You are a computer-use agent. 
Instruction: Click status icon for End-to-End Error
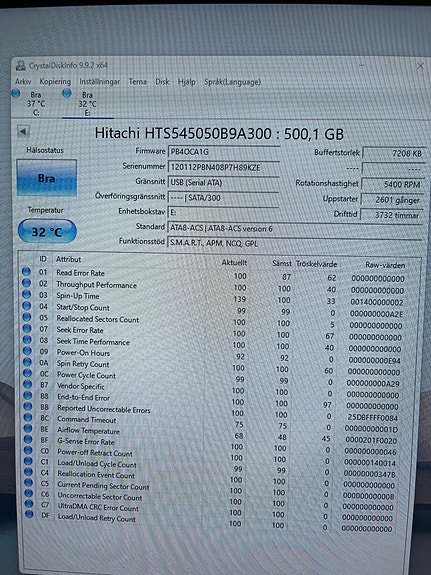(28, 396)
